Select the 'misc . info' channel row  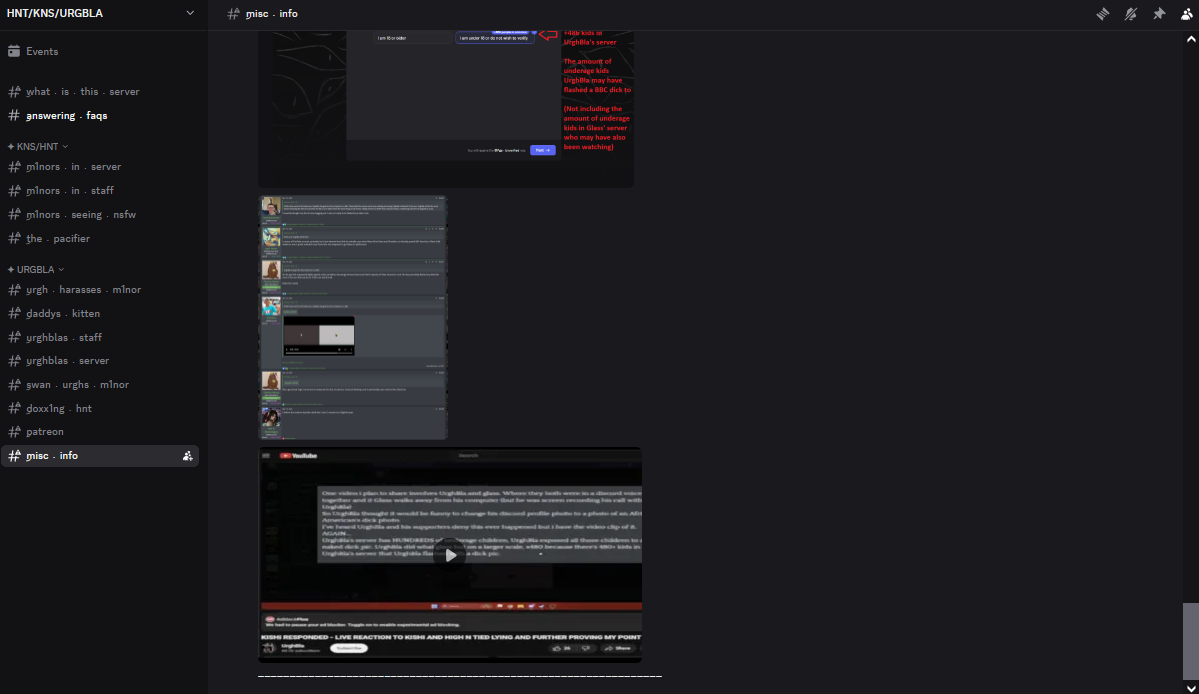click(x=100, y=456)
